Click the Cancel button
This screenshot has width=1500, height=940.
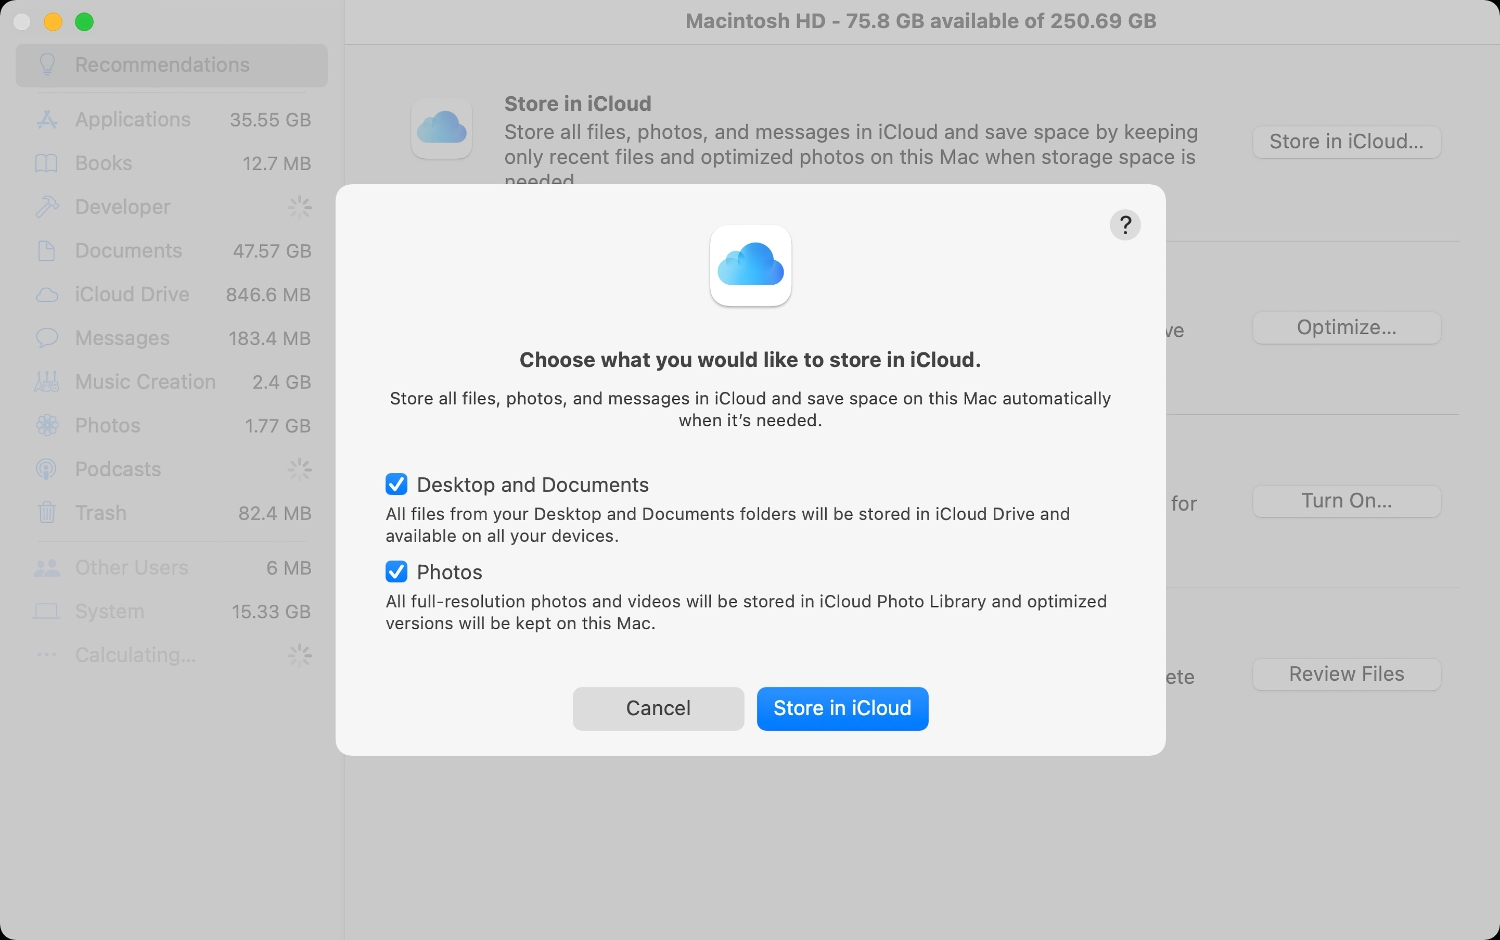(x=658, y=708)
